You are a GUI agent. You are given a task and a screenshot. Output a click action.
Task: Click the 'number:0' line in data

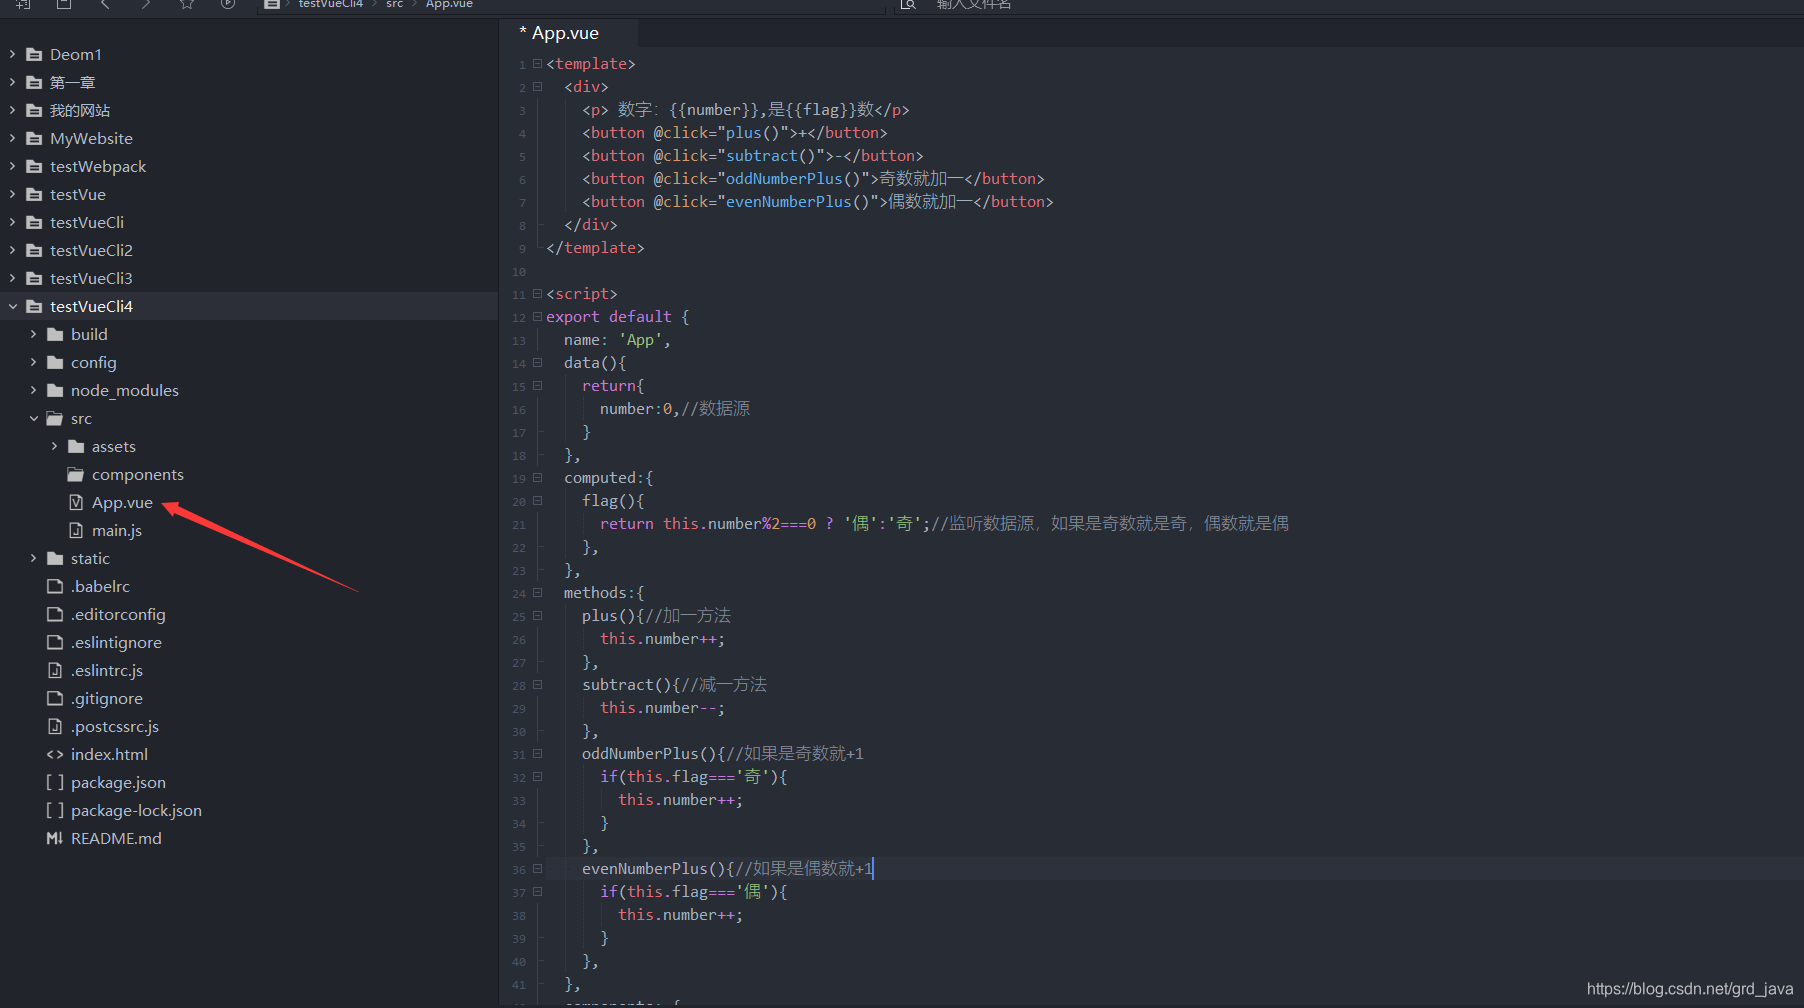[675, 408]
